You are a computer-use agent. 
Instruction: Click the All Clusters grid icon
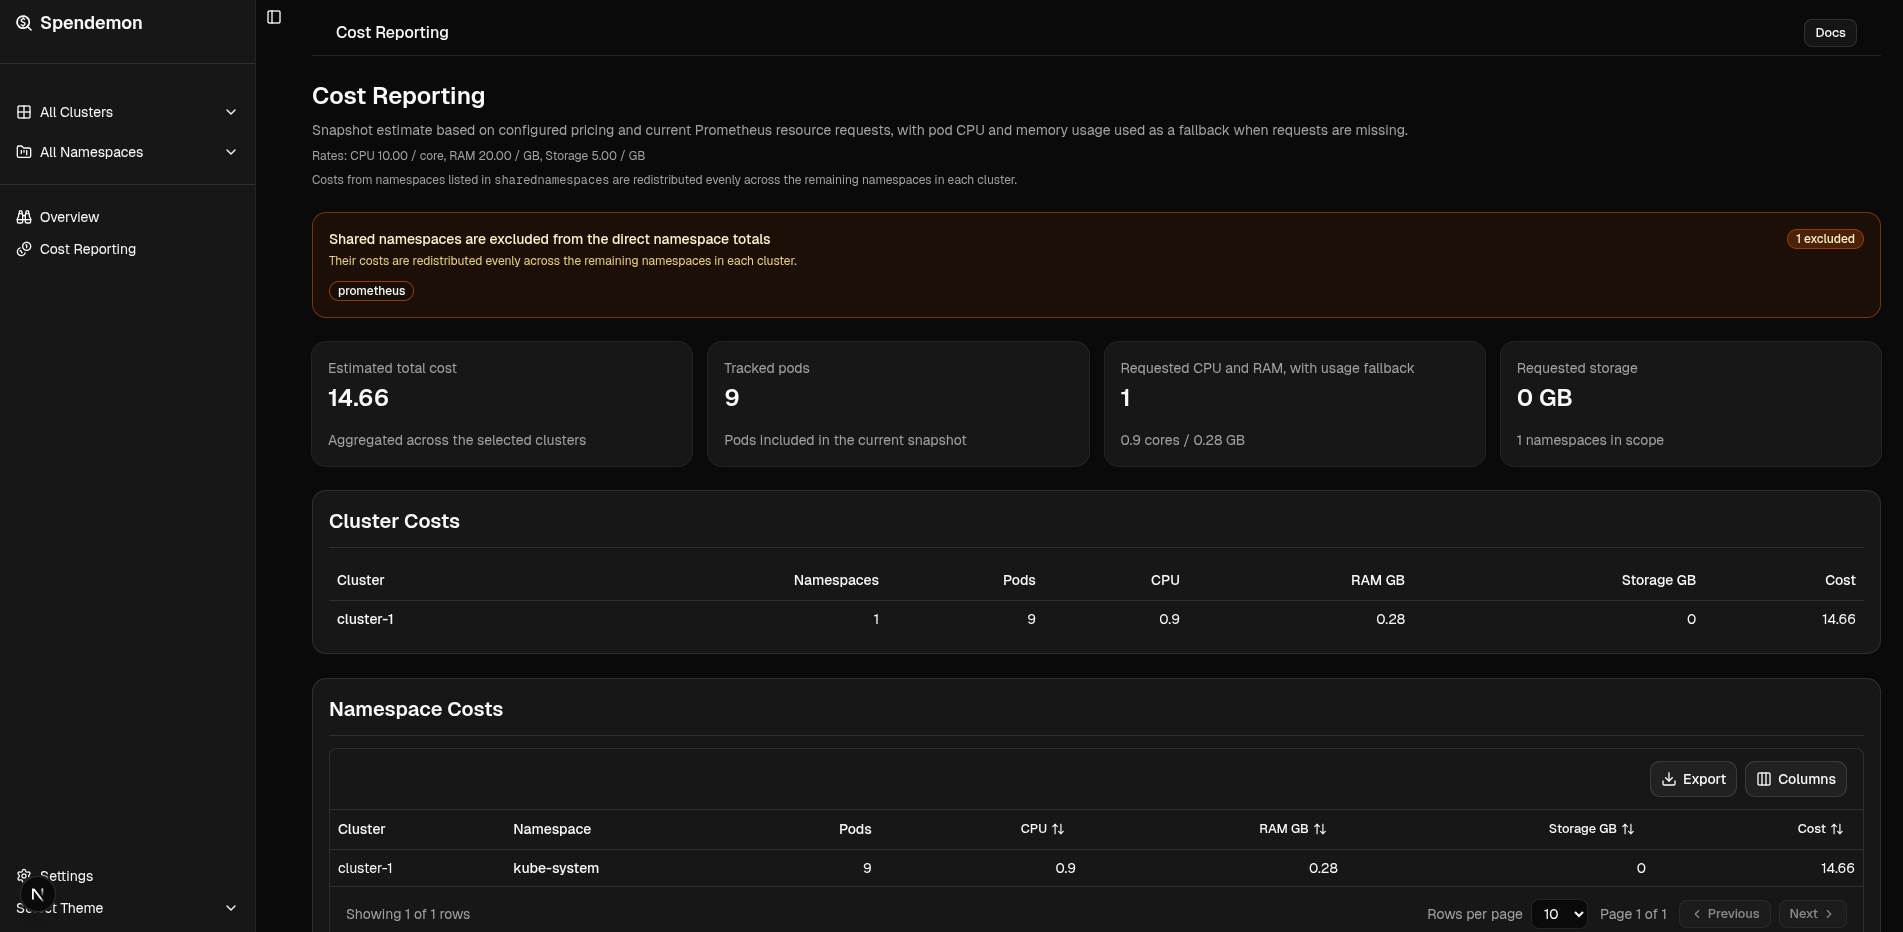tap(24, 112)
